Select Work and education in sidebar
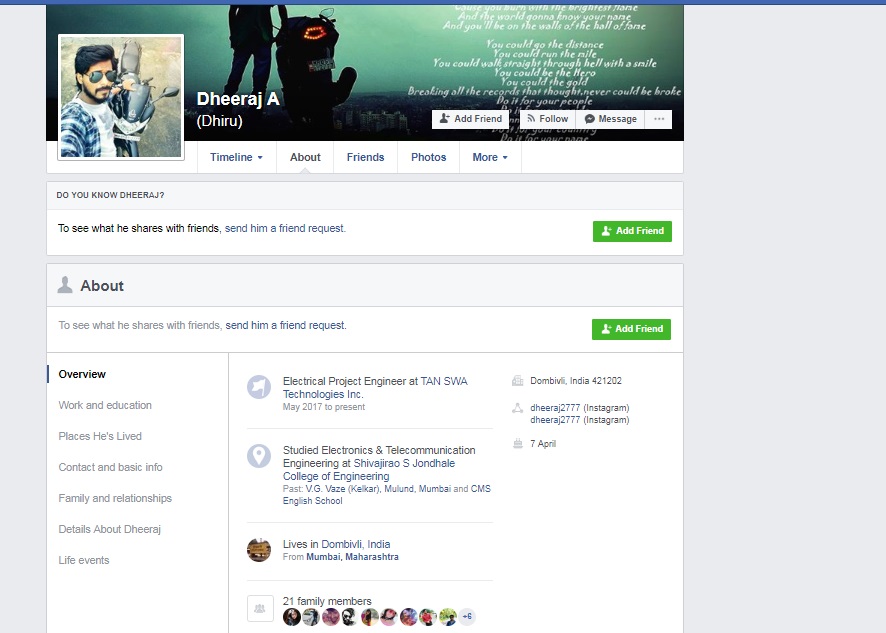 (105, 405)
